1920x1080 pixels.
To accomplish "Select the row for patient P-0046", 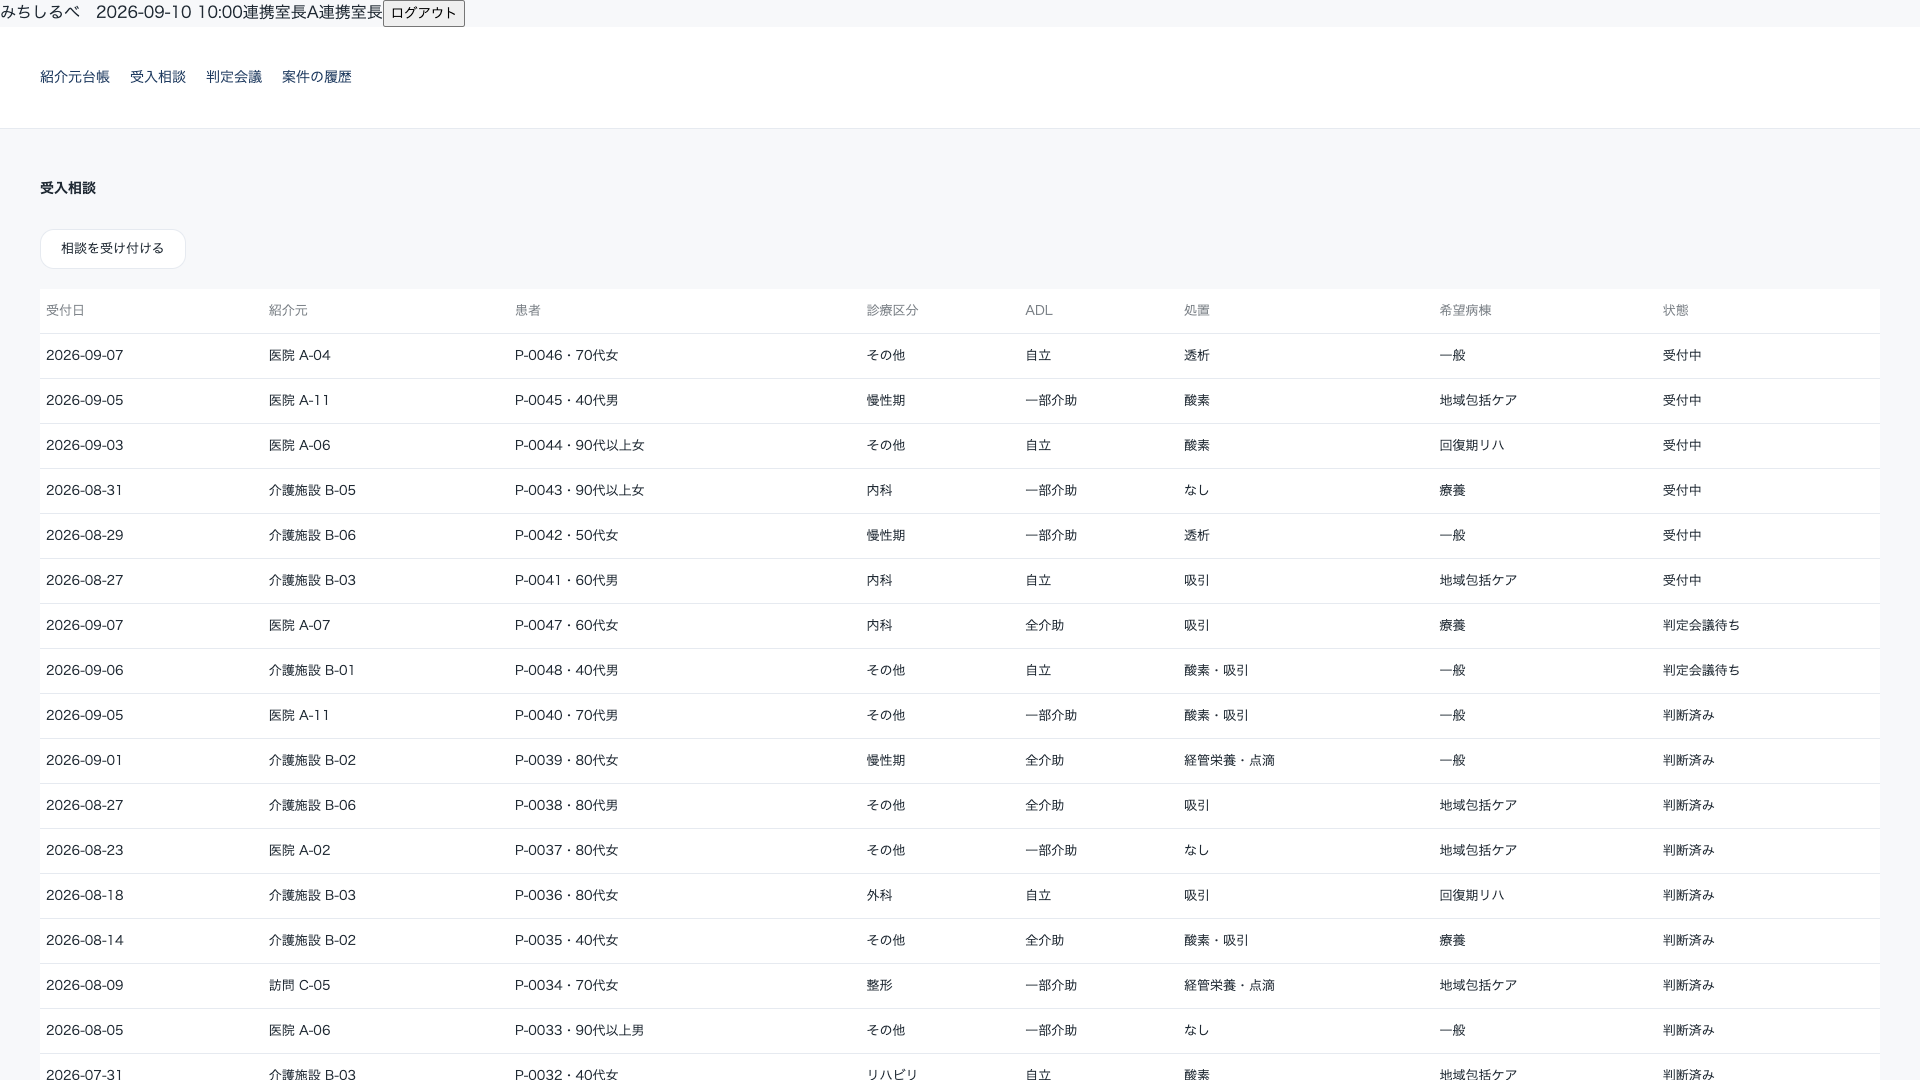I will [x=960, y=356].
